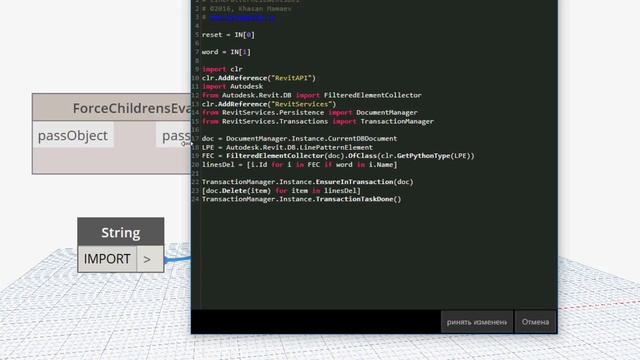This screenshot has height=360, width=640.
Task: Click the blurred email link in comment
Action: click(242, 18)
